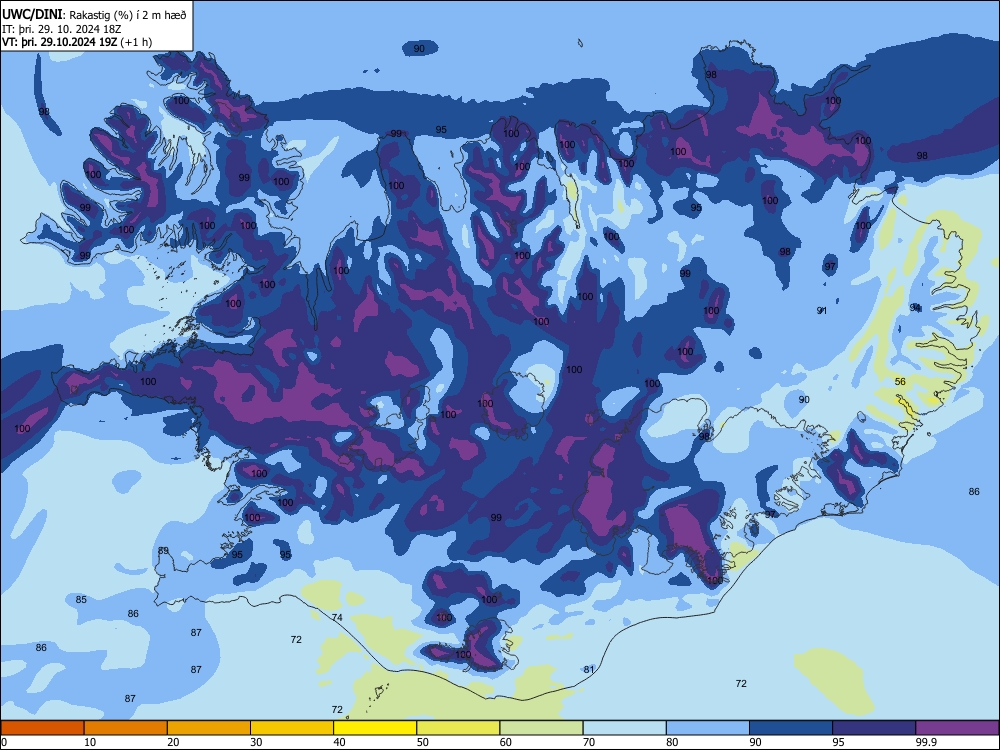
Task: Select the legend scale label 60
Action: point(506,742)
